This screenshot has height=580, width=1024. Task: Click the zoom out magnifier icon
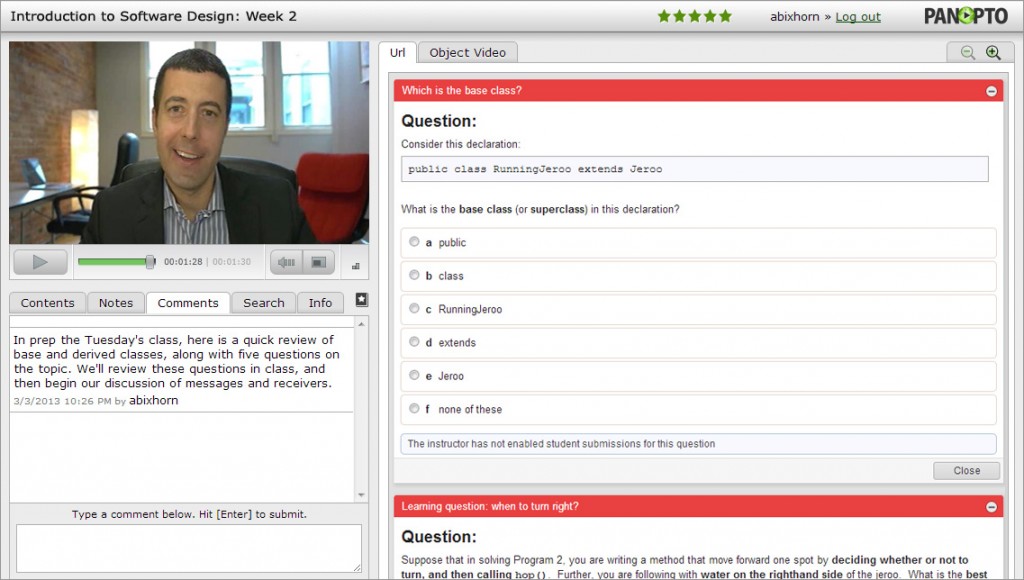pyautogui.click(x=967, y=53)
